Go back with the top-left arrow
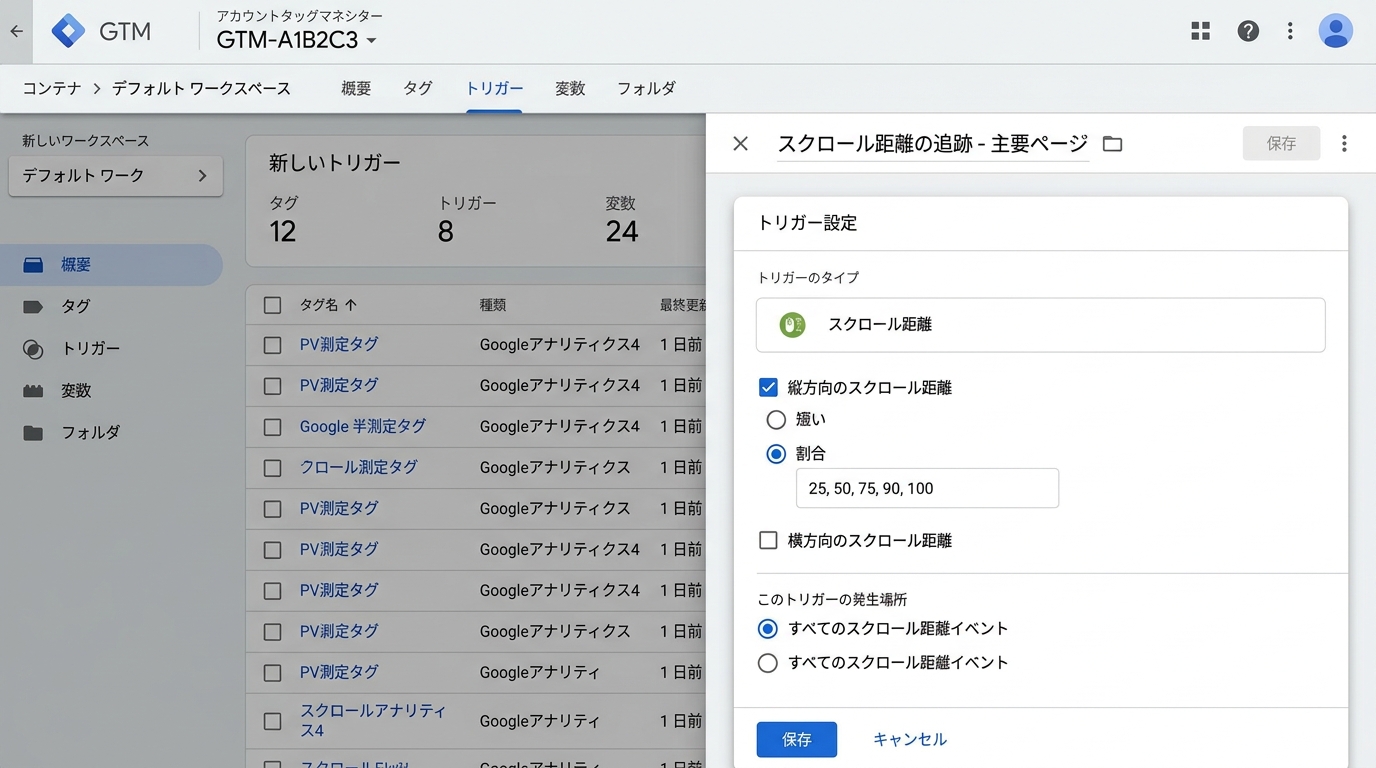The image size is (1376, 768). [x=16, y=31]
